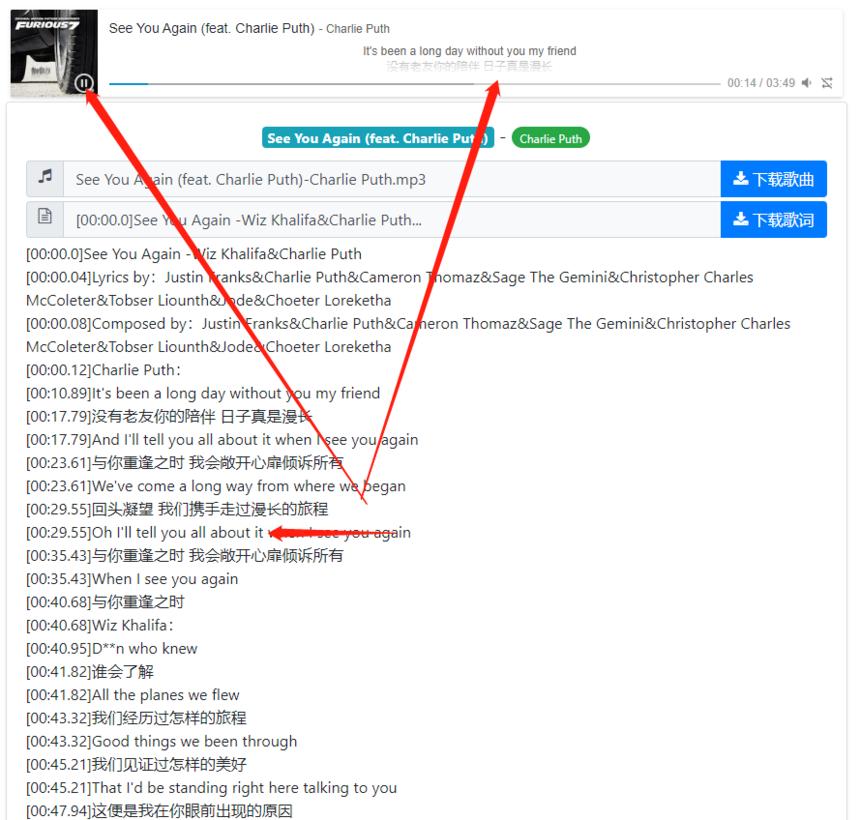Click [00:17.79]没有老友你的陪伴 line
Viewport: 860px width, 820px height.
click(x=169, y=416)
